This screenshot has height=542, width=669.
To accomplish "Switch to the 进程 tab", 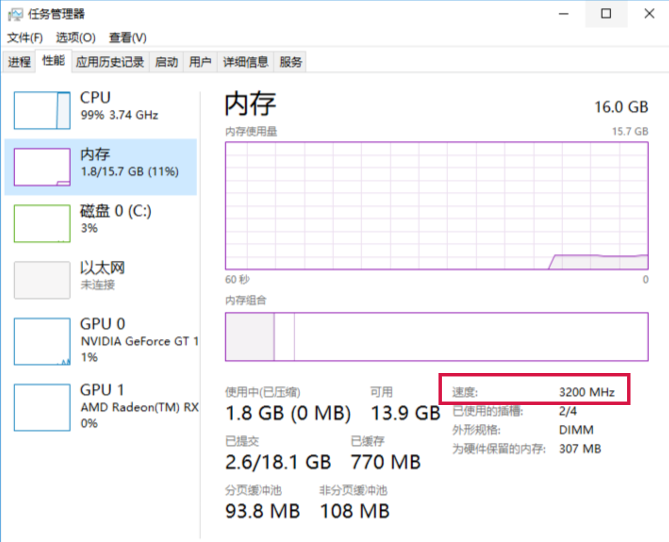I will pos(19,62).
